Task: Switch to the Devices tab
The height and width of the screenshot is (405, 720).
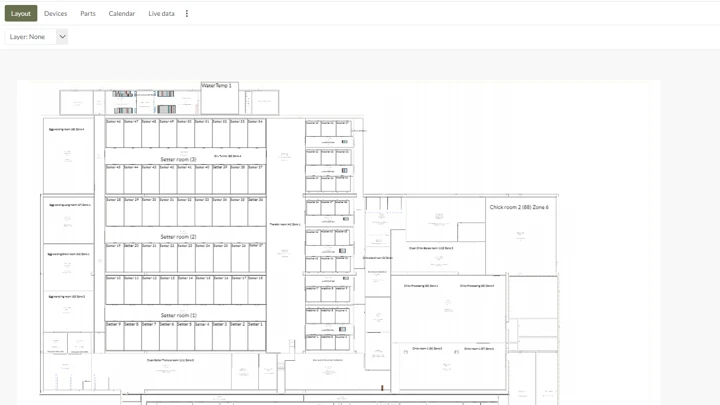Action: pos(56,14)
